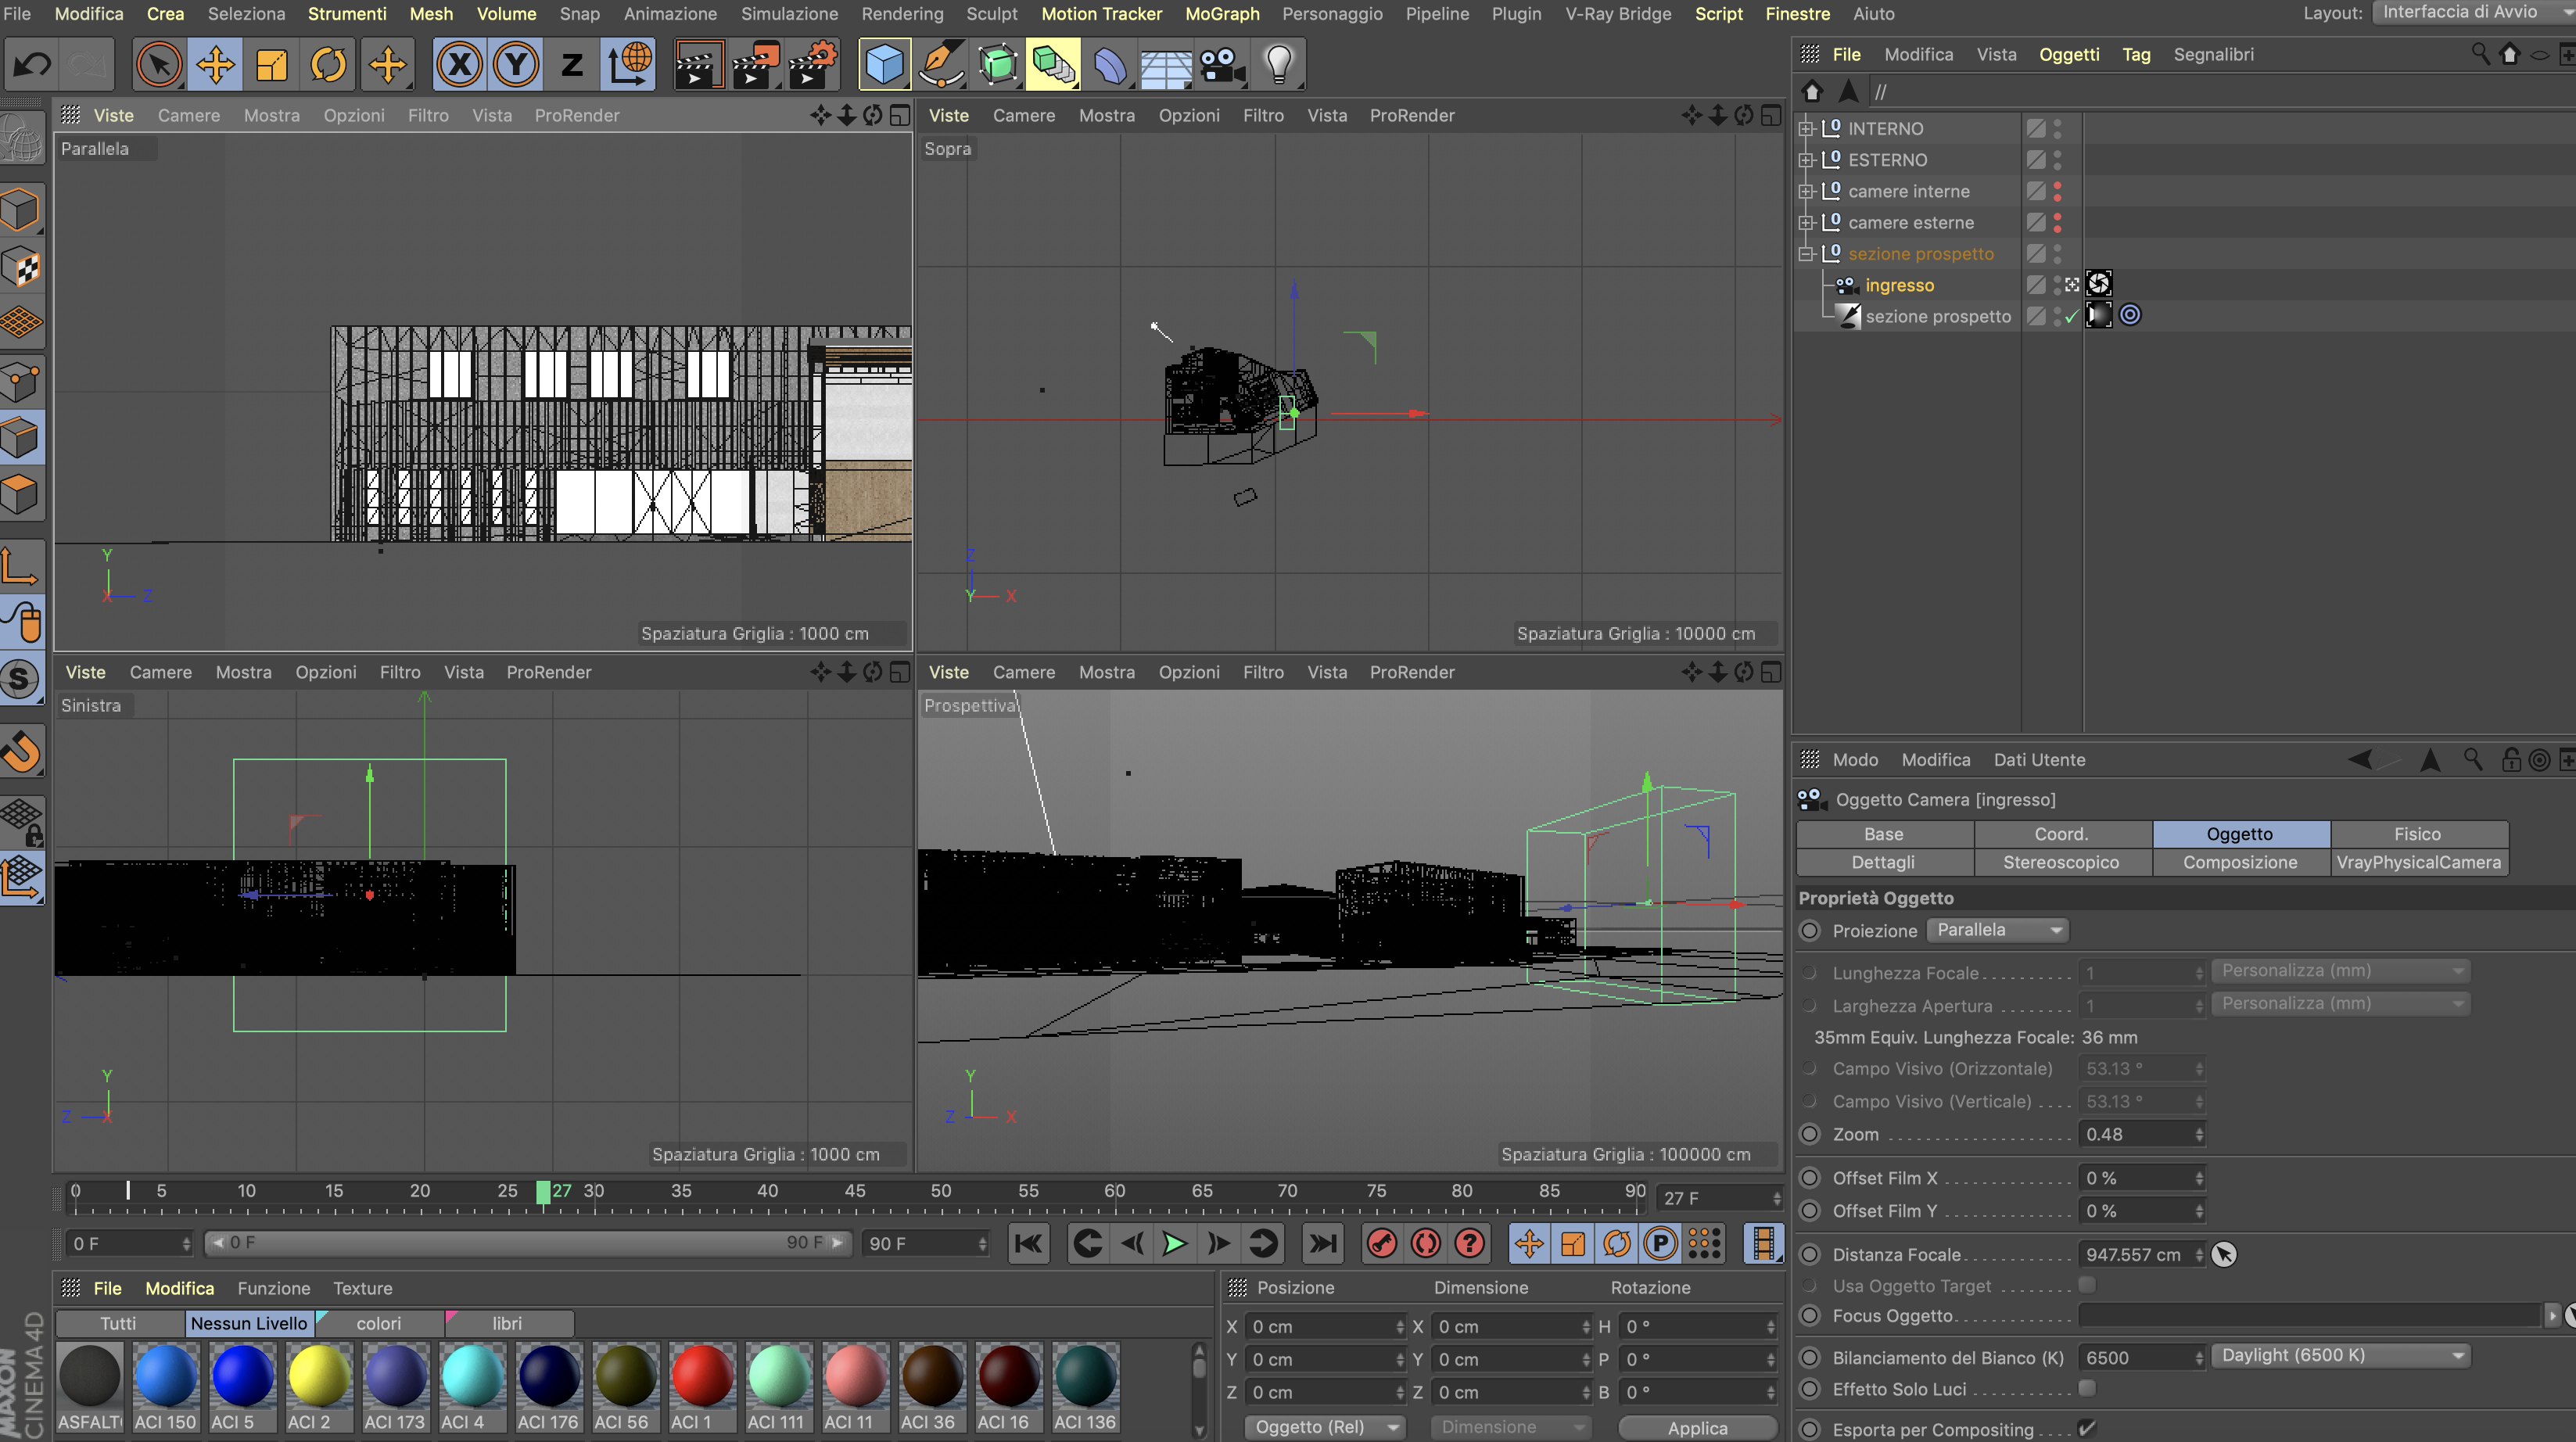Image resolution: width=2576 pixels, height=1442 pixels.
Task: Expand the INTERNO layer tree item
Action: click(1806, 129)
